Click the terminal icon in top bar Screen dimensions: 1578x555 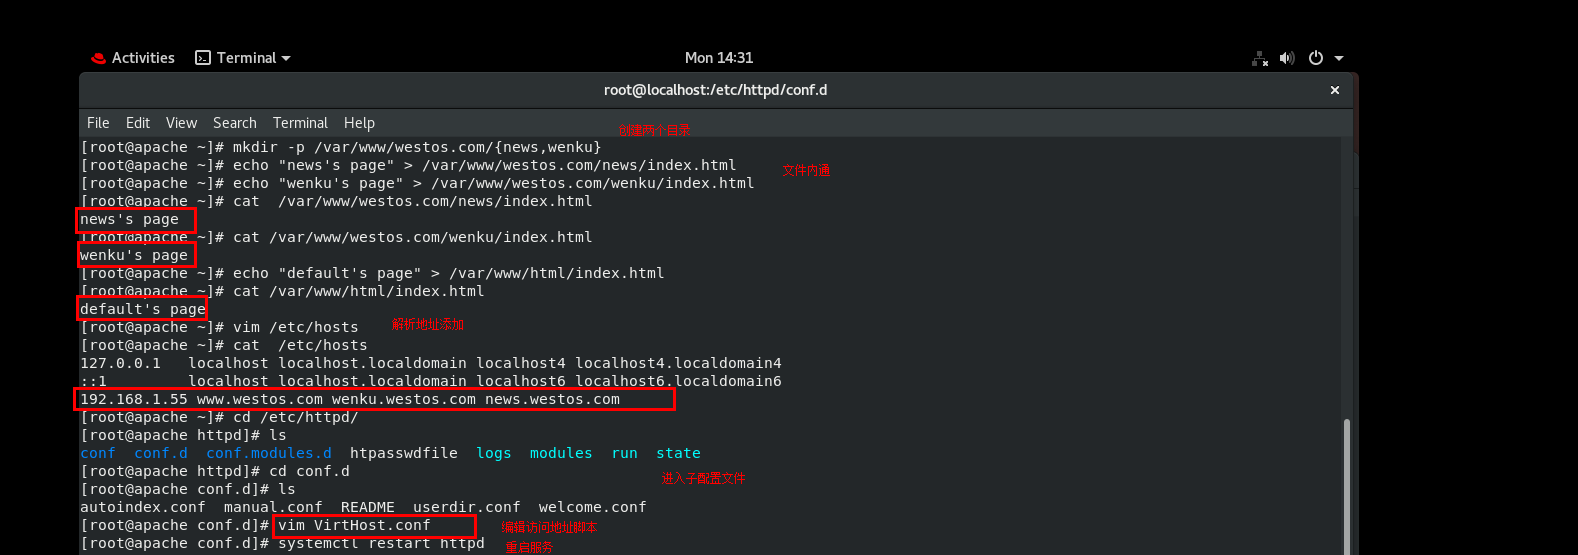[x=203, y=58]
